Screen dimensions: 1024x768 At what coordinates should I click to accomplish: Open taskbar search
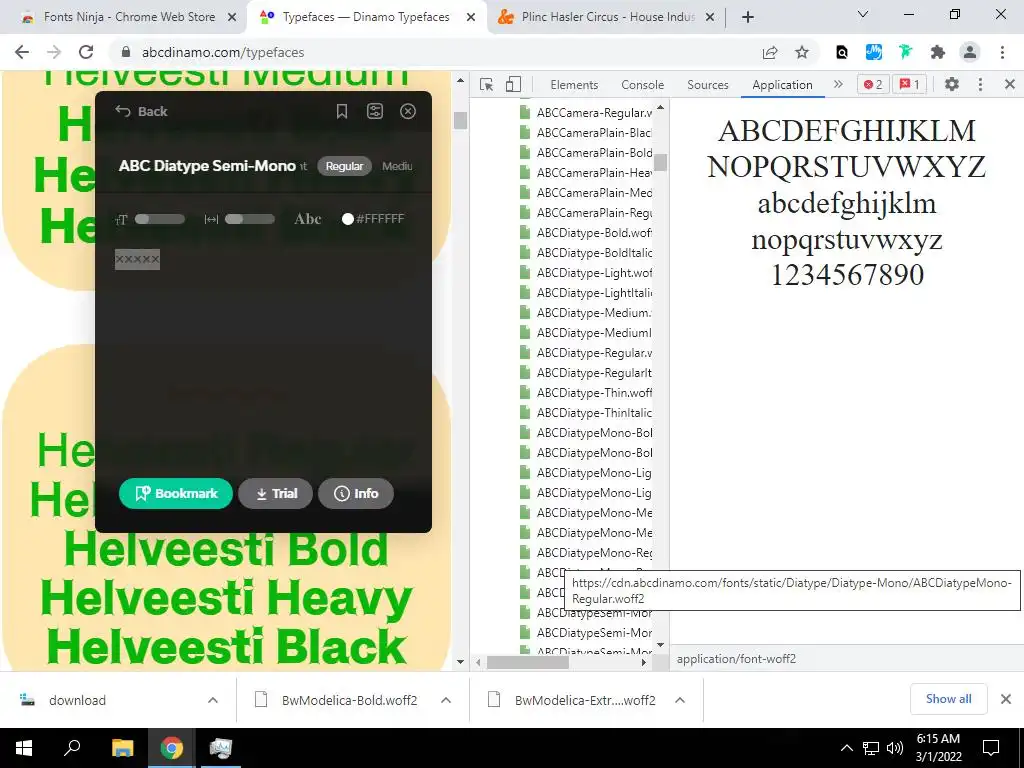click(x=72, y=748)
